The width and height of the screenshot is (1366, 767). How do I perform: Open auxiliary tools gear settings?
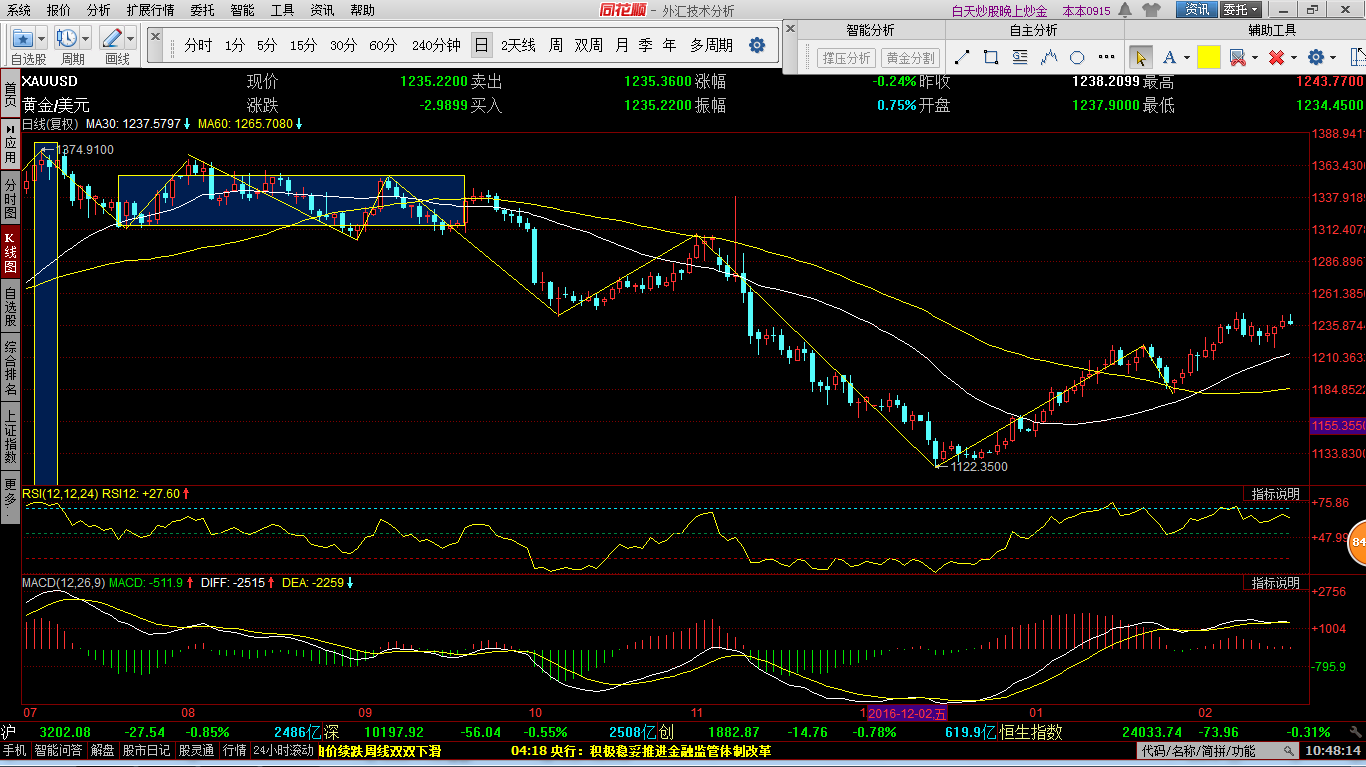tap(1316, 57)
